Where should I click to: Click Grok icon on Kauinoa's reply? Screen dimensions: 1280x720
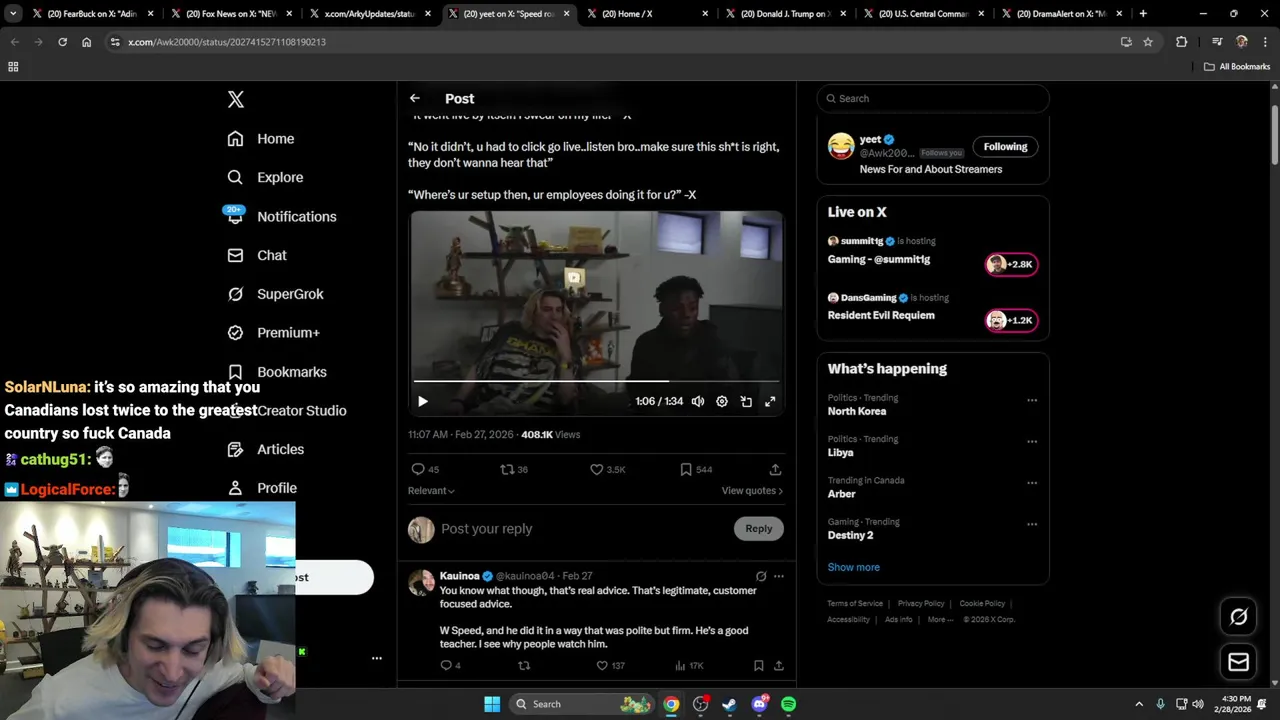[761, 576]
